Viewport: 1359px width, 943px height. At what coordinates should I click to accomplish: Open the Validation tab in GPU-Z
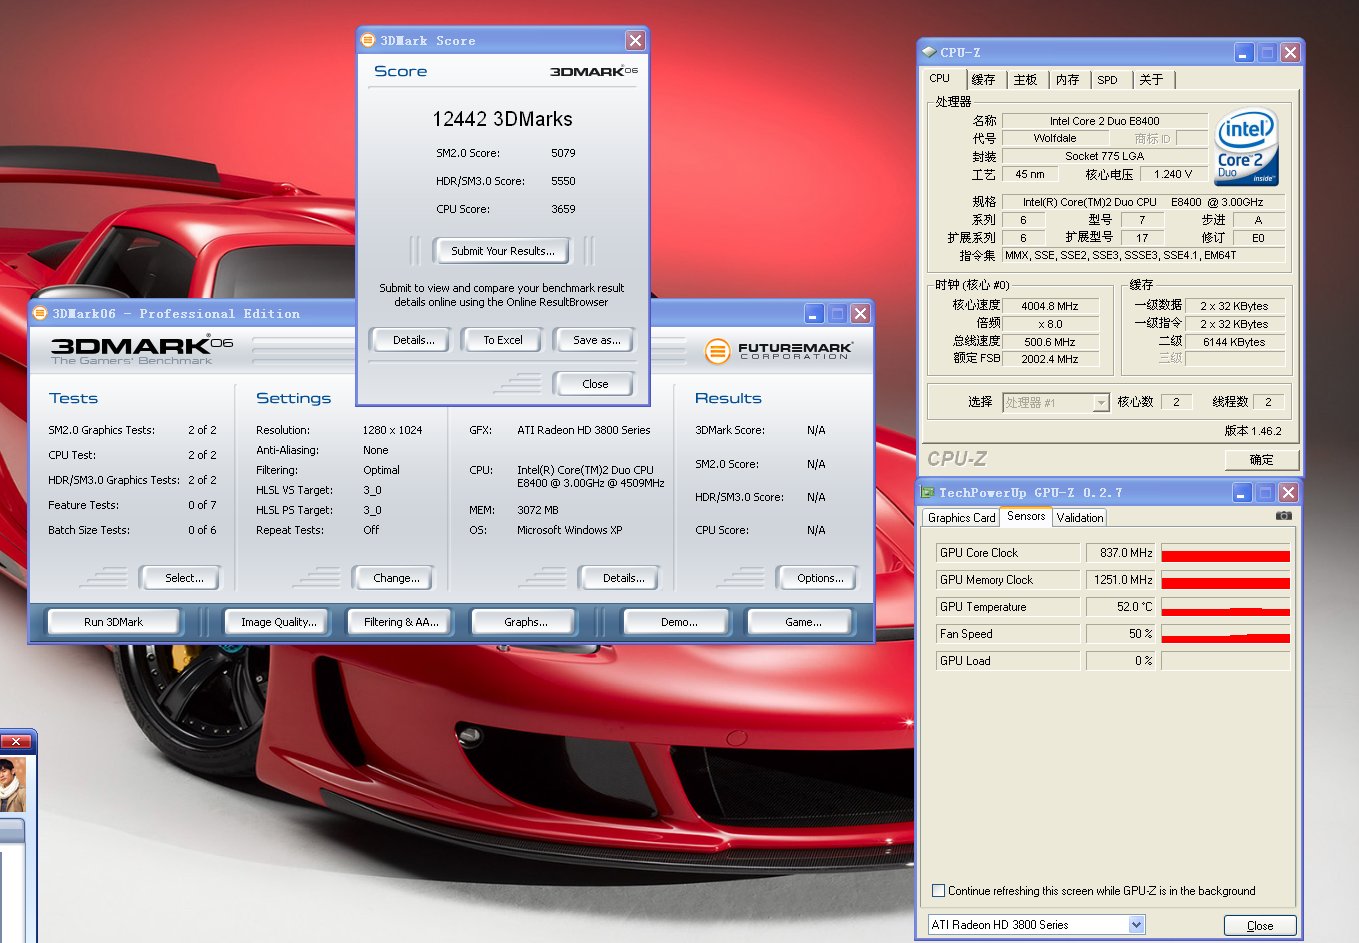point(1080,517)
